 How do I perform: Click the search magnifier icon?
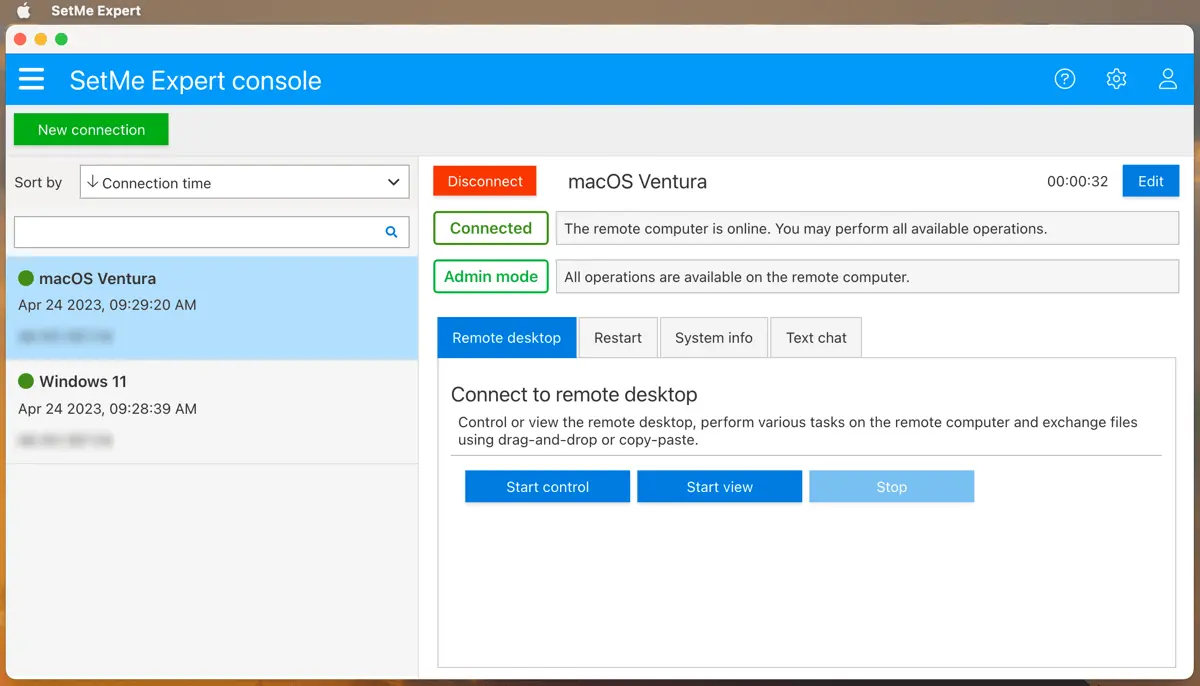pyautogui.click(x=391, y=232)
